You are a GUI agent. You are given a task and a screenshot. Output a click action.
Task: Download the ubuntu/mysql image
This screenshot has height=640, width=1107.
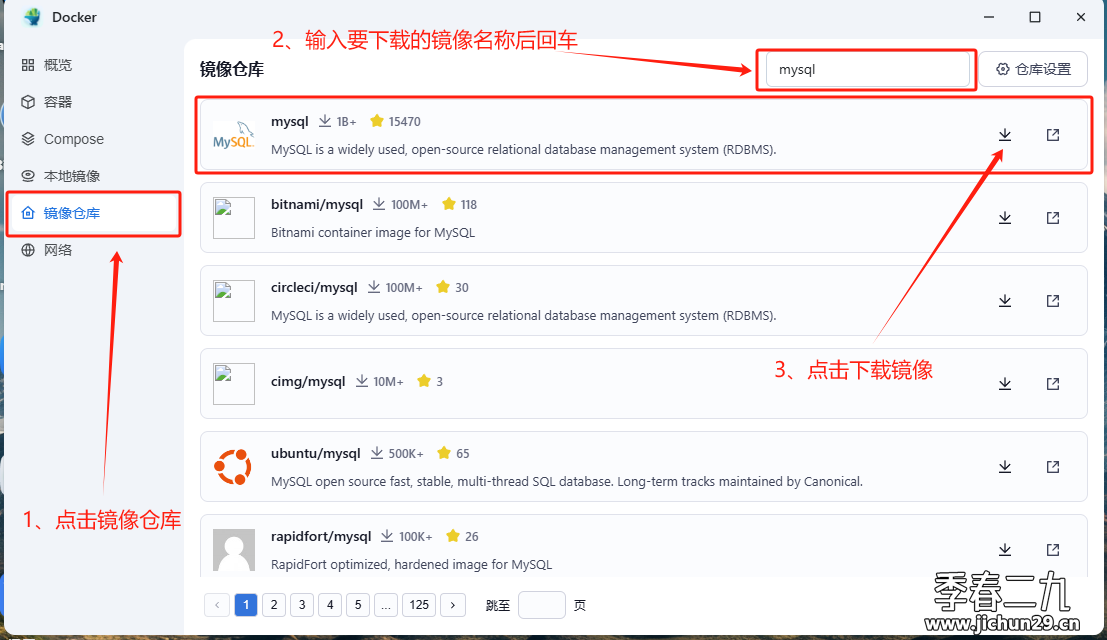tap(1005, 467)
